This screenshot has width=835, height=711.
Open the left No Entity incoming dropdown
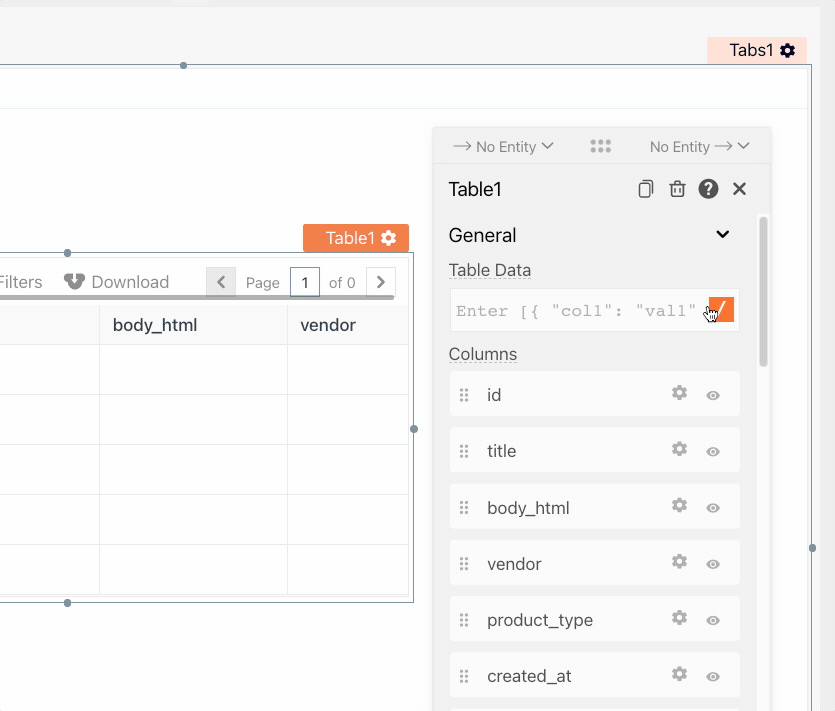(503, 147)
